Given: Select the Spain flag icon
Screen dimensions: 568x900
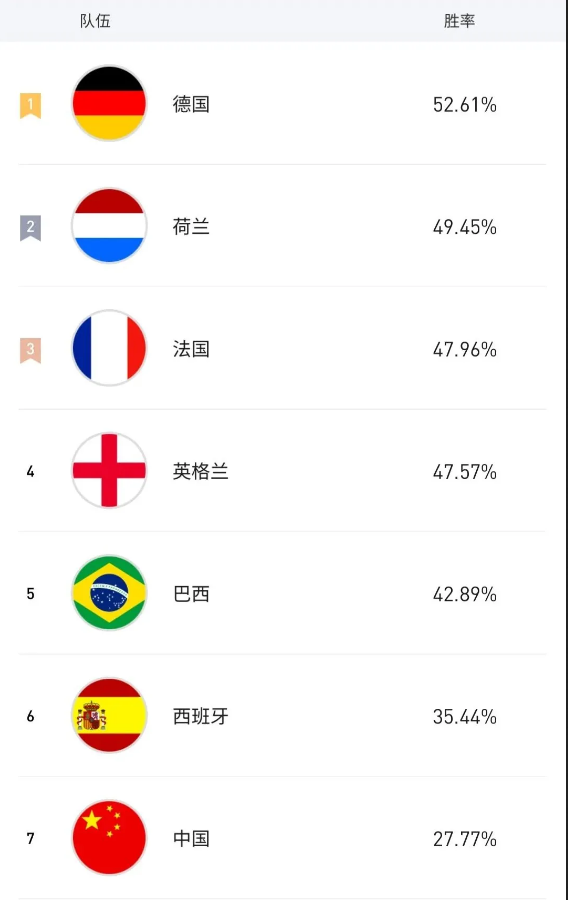Looking at the screenshot, I should click(x=109, y=715).
